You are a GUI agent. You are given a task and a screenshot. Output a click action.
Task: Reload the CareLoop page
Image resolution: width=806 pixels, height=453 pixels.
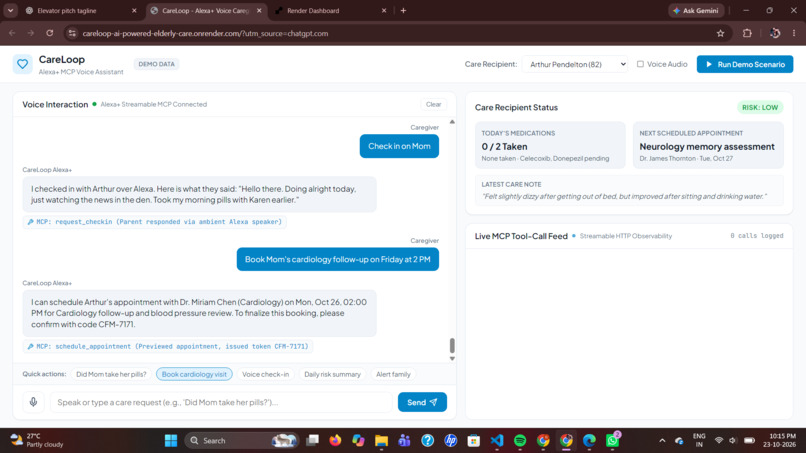click(x=49, y=33)
